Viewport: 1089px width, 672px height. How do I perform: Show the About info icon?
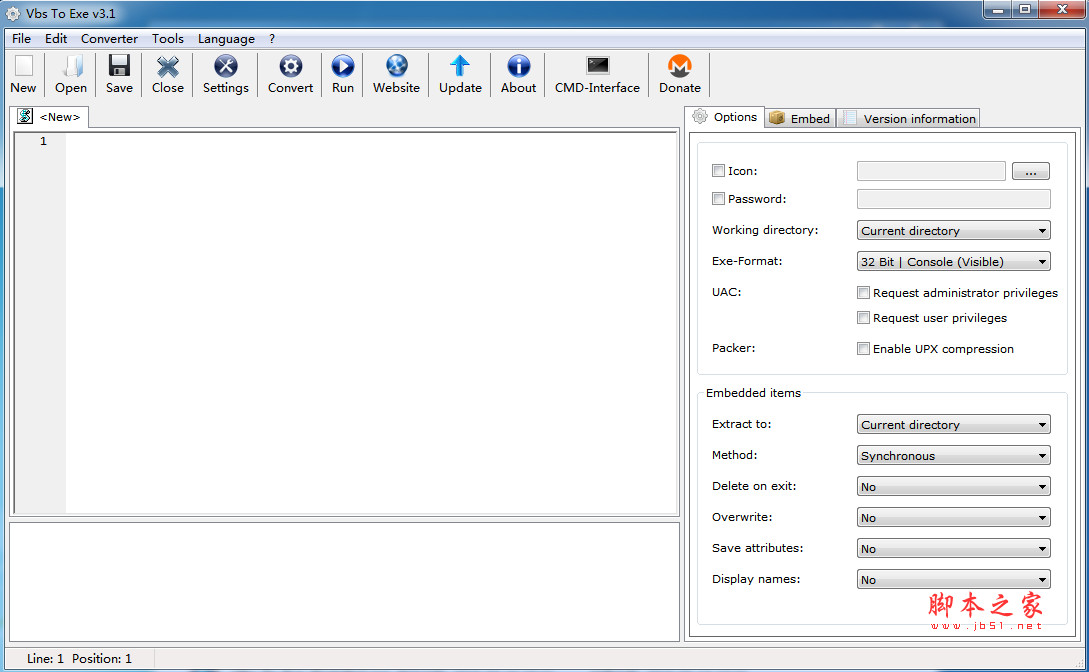point(518,67)
